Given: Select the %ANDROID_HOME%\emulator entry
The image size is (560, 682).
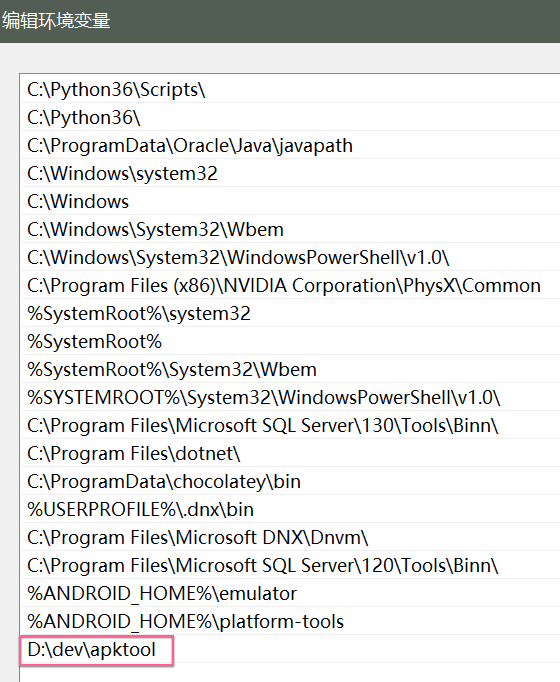Looking at the screenshot, I should pyautogui.click(x=290, y=593).
